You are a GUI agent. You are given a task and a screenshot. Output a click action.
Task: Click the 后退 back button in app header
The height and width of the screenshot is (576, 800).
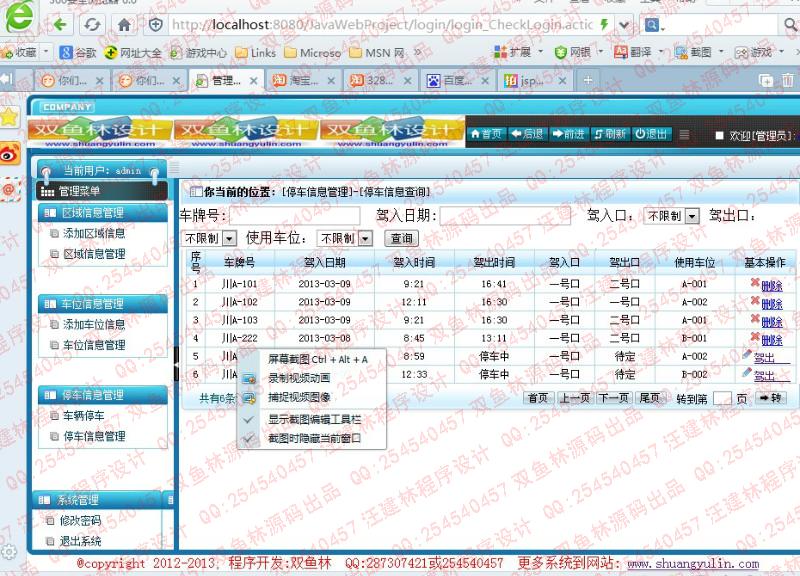[x=527, y=134]
